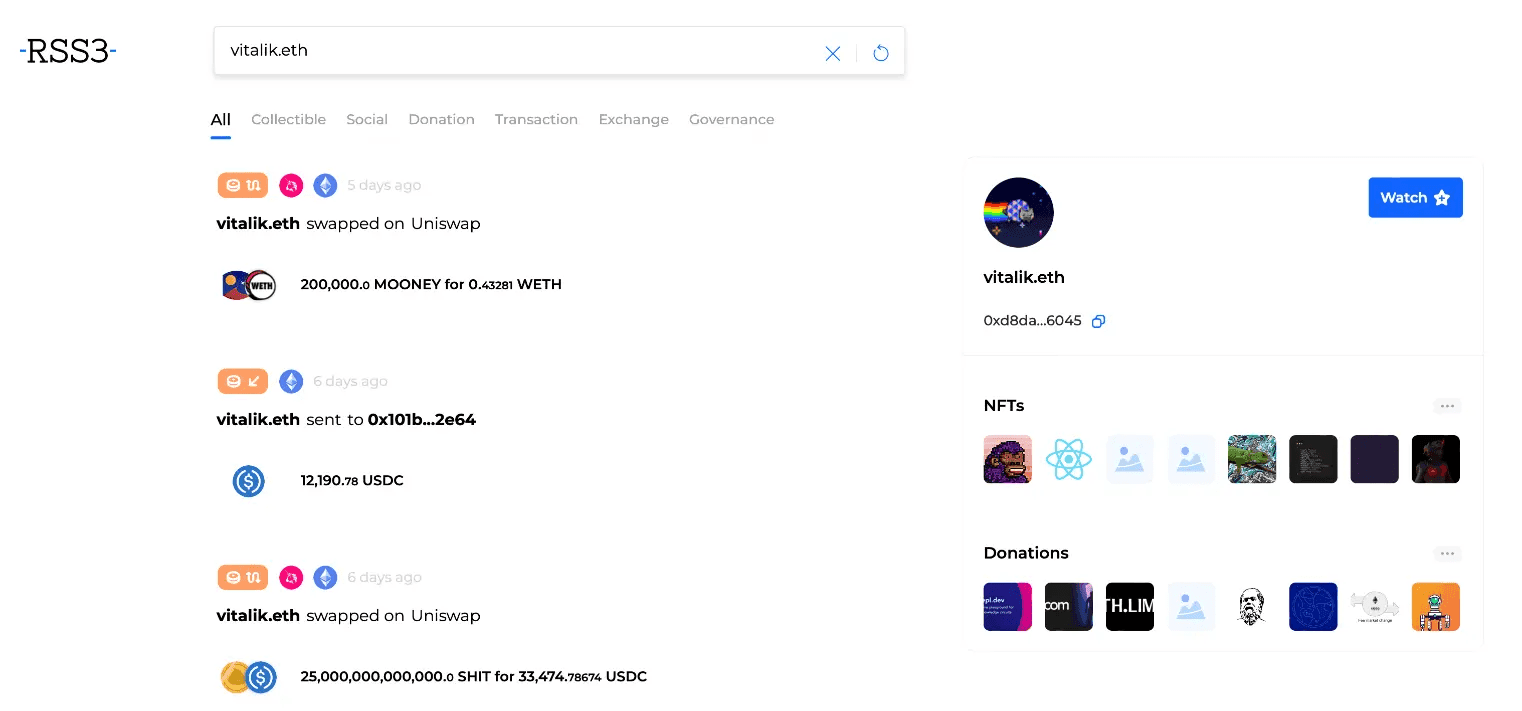Click the wallet address 0xd8da...6045
Viewport: 1522px width, 711px height.
tap(1033, 321)
